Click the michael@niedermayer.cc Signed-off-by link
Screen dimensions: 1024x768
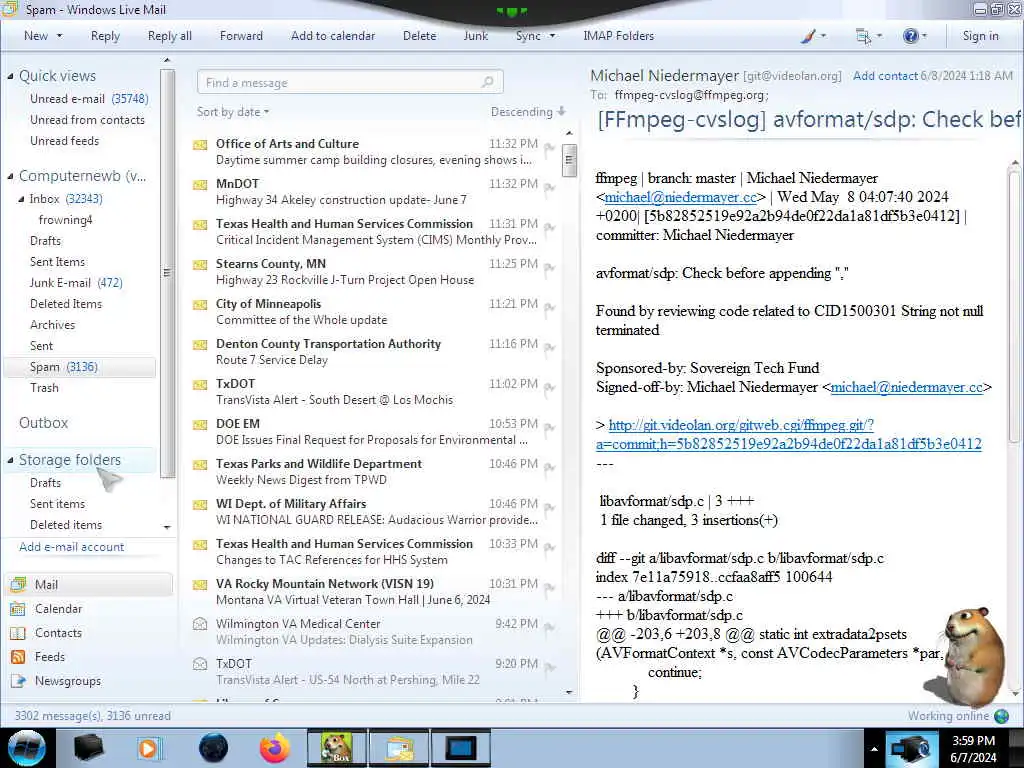(x=906, y=387)
